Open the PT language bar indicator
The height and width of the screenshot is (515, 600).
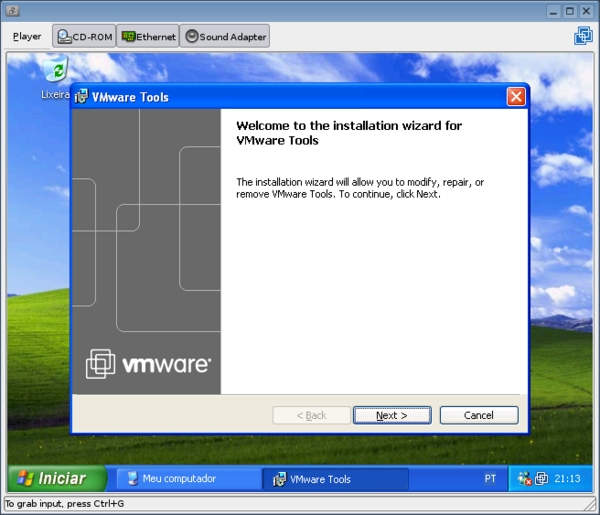pos(490,479)
